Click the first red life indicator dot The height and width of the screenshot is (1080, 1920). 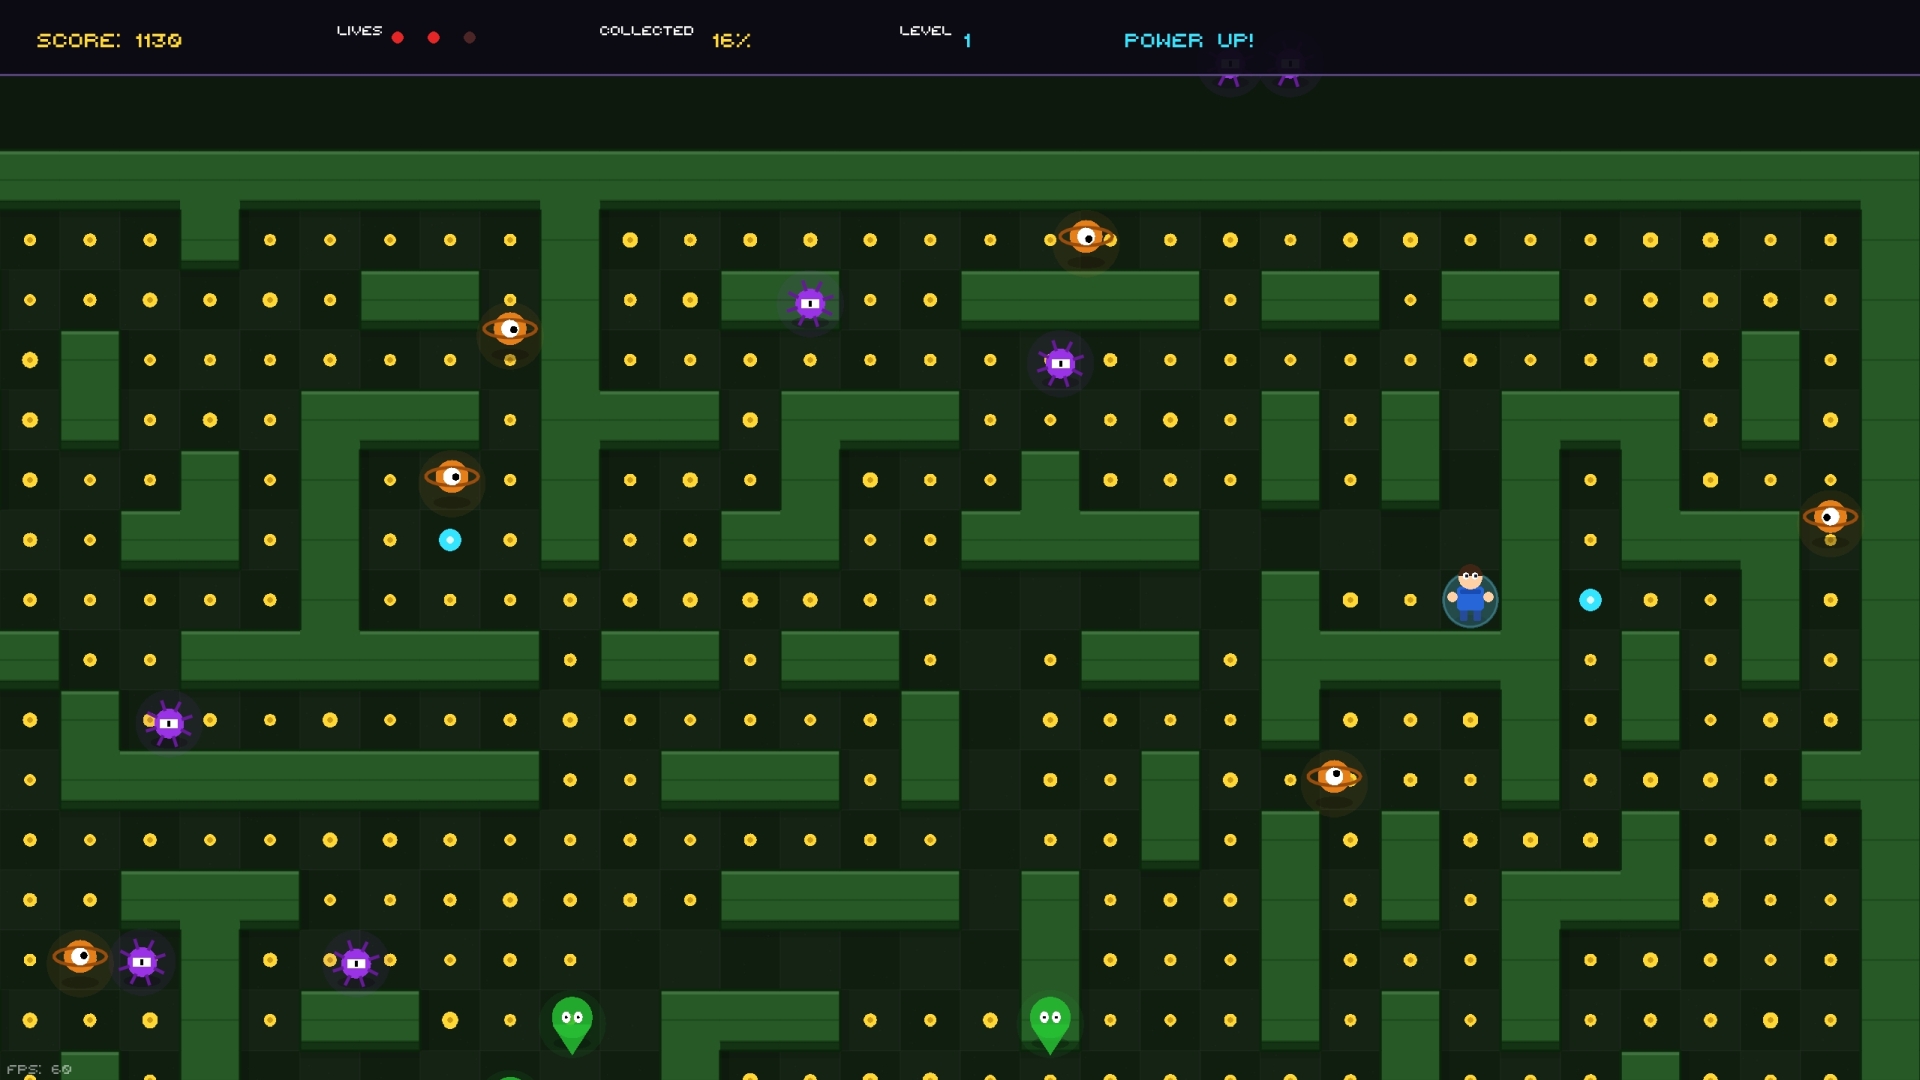click(x=398, y=38)
